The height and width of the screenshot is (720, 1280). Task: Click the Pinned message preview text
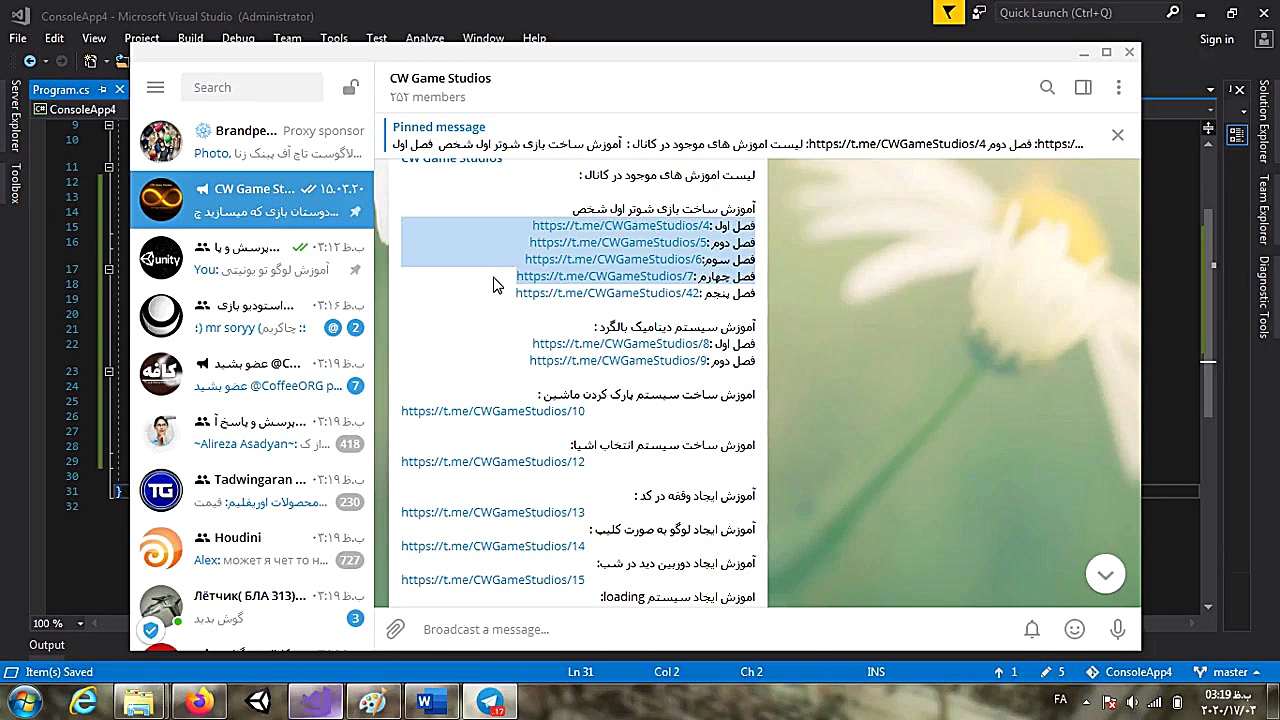pyautogui.click(x=738, y=144)
